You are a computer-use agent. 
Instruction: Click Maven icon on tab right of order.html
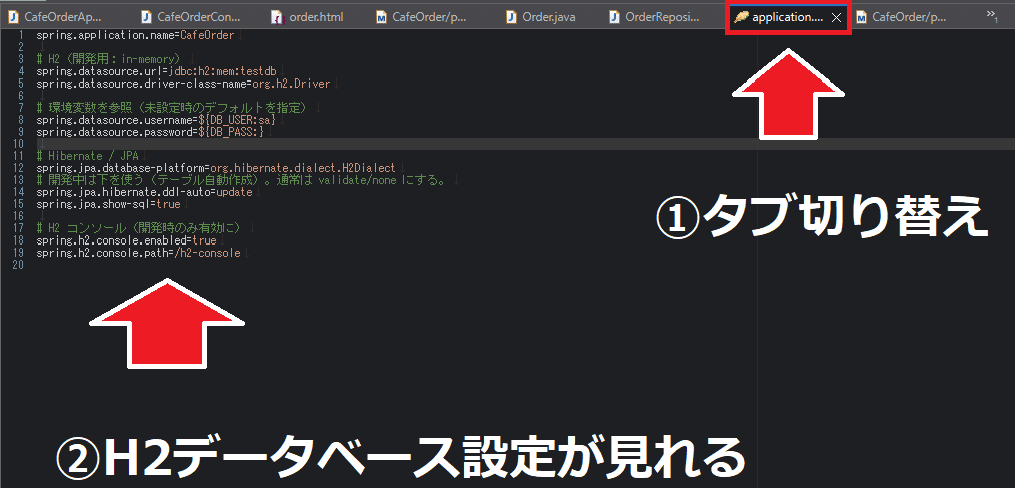pos(381,17)
